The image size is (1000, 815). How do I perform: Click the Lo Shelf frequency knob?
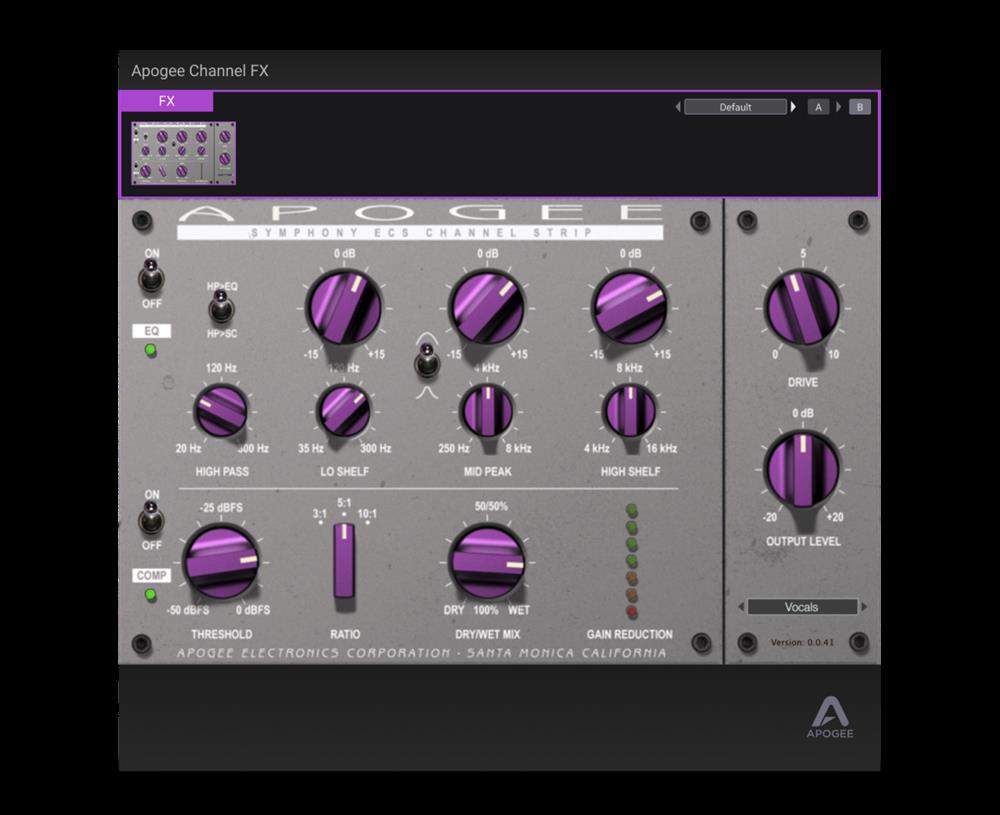(x=344, y=411)
